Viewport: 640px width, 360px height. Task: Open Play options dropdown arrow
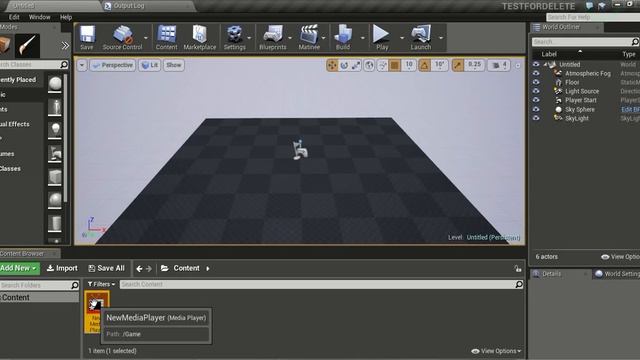402,38
